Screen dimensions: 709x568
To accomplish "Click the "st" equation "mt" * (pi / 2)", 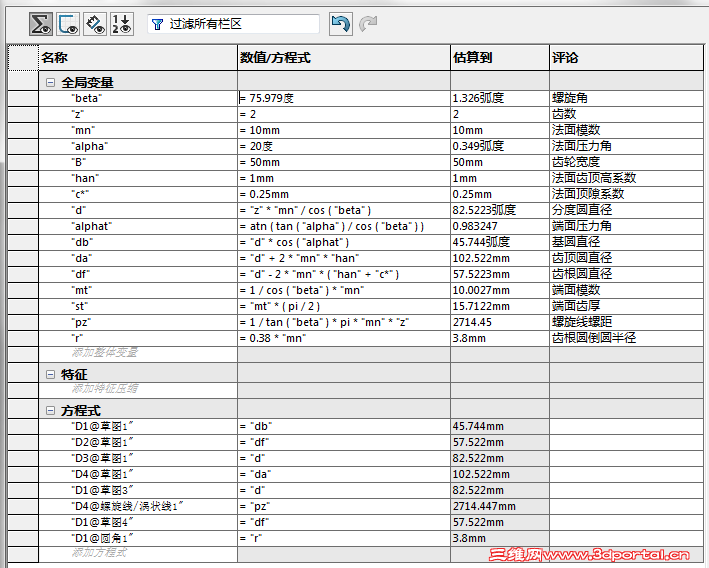I will 344,306.
